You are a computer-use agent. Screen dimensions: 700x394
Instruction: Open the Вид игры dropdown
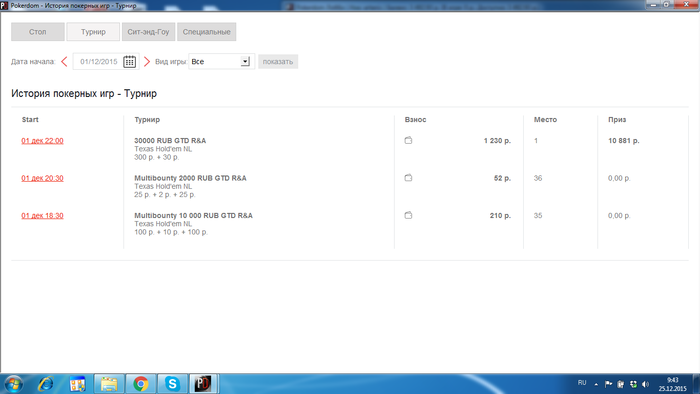click(x=221, y=62)
